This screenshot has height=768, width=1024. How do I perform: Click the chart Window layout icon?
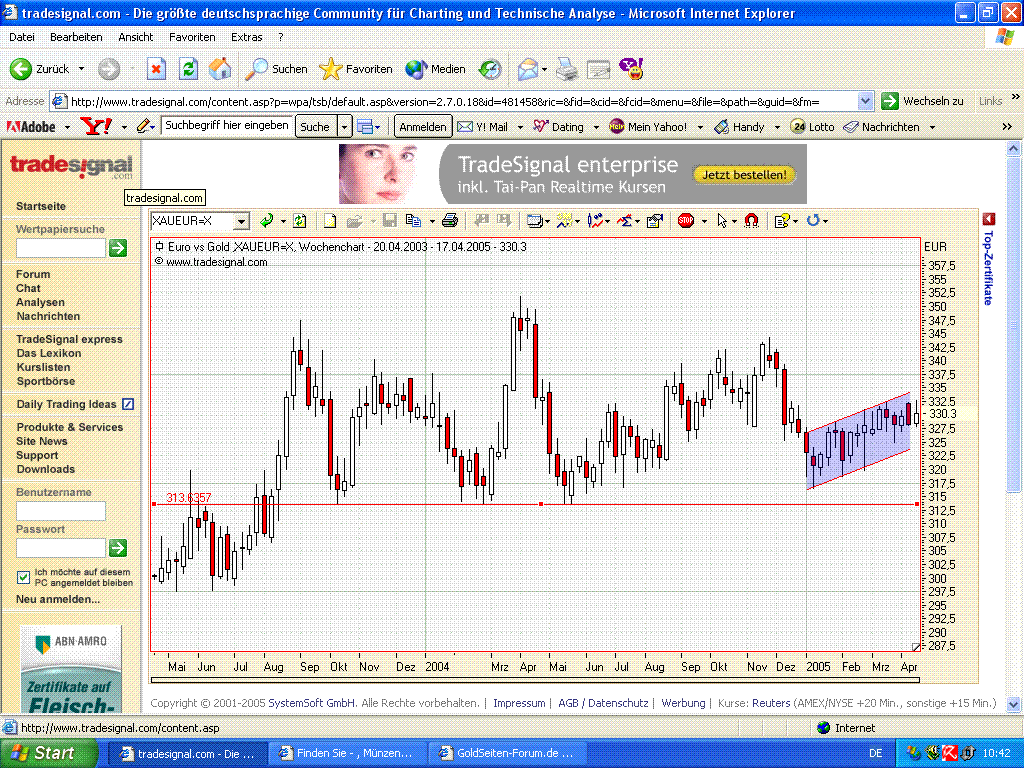535,221
